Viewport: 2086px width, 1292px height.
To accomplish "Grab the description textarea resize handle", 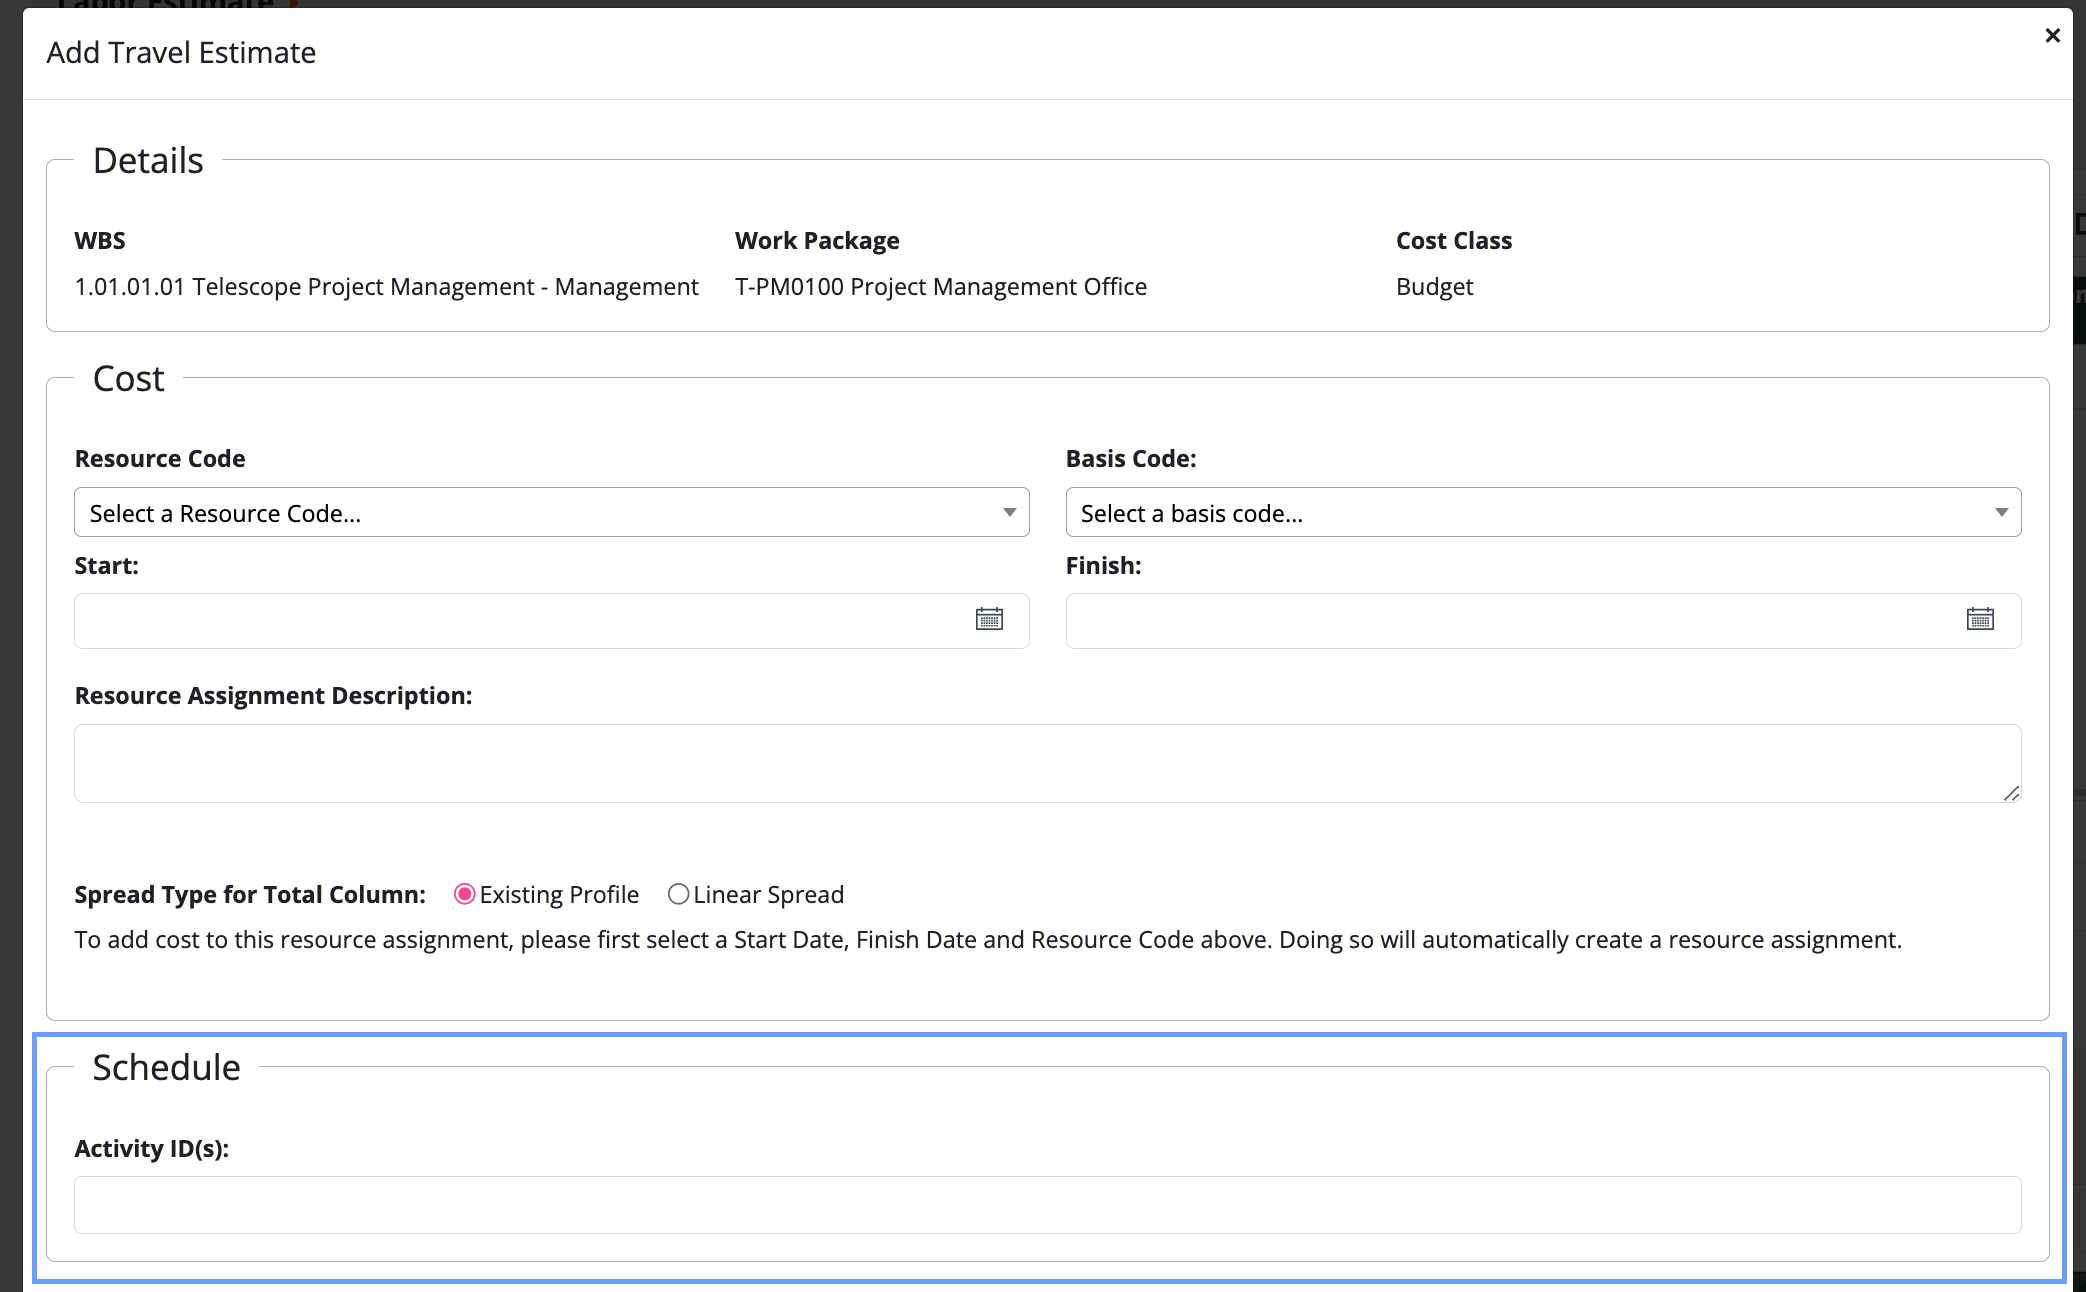I will click(x=2011, y=793).
